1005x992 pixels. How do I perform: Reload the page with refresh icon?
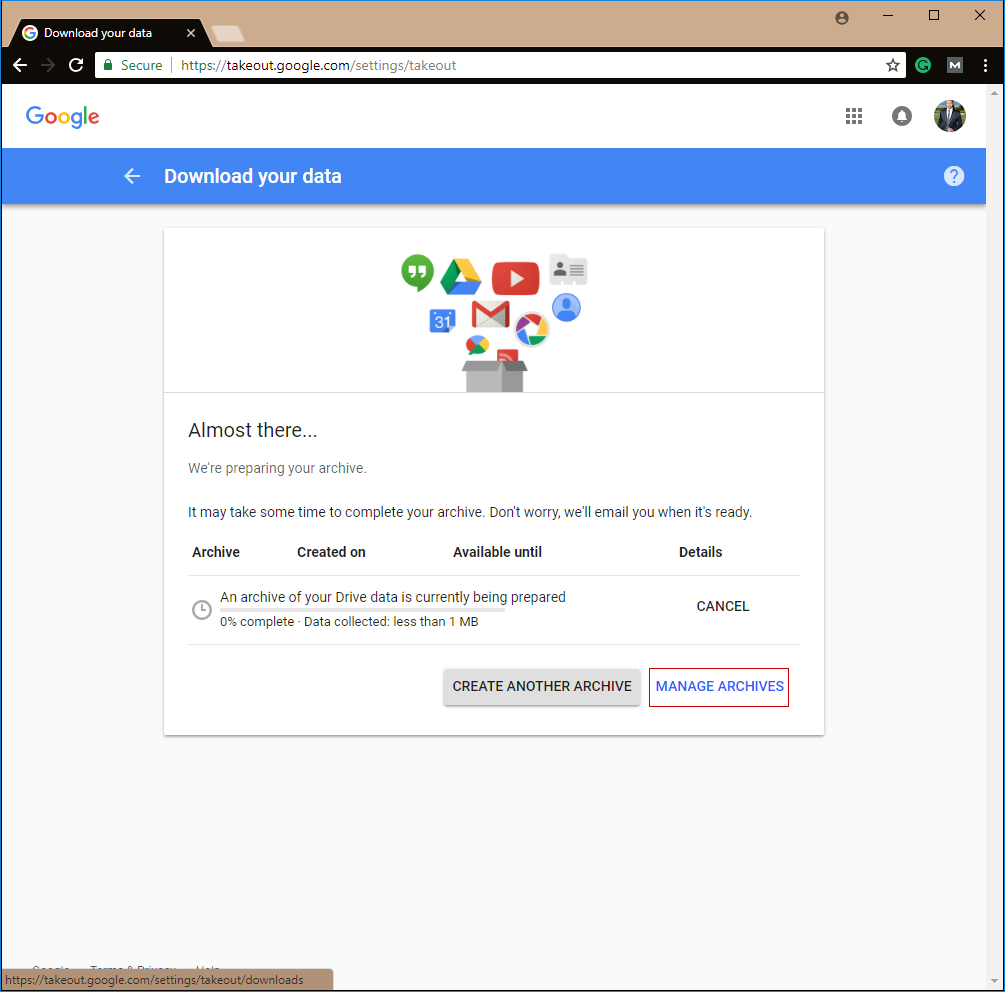76,65
